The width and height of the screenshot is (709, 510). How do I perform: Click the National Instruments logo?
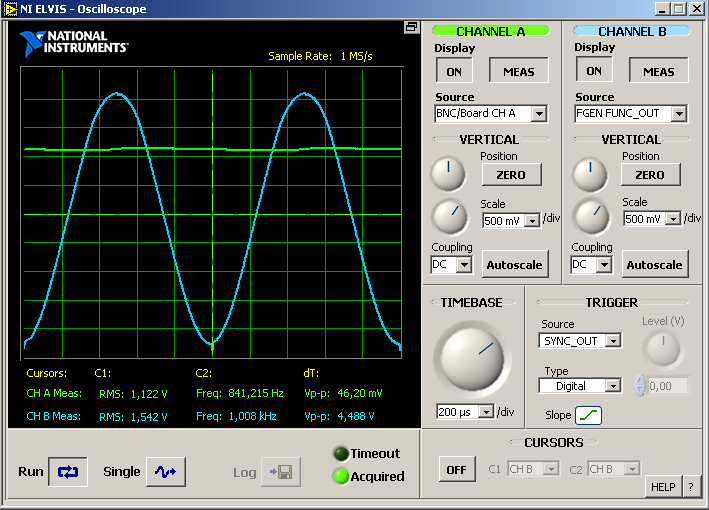[x=74, y=43]
